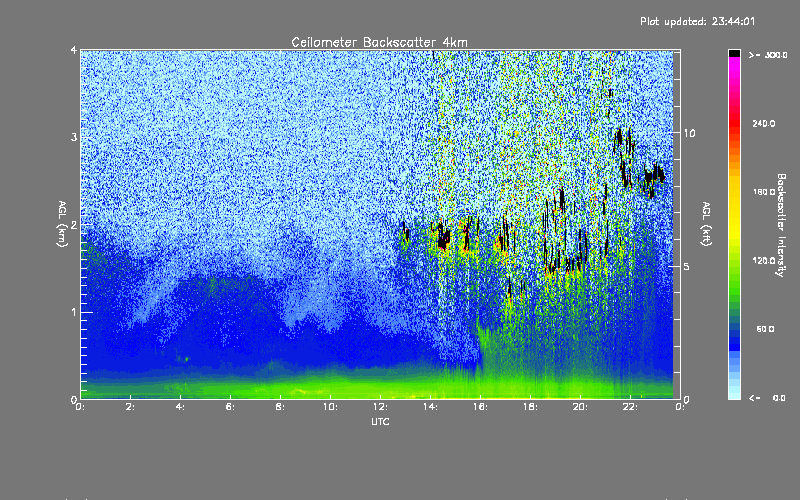
Task: Click the '4' tick on the km axis
Action: pyautogui.click(x=74, y=50)
